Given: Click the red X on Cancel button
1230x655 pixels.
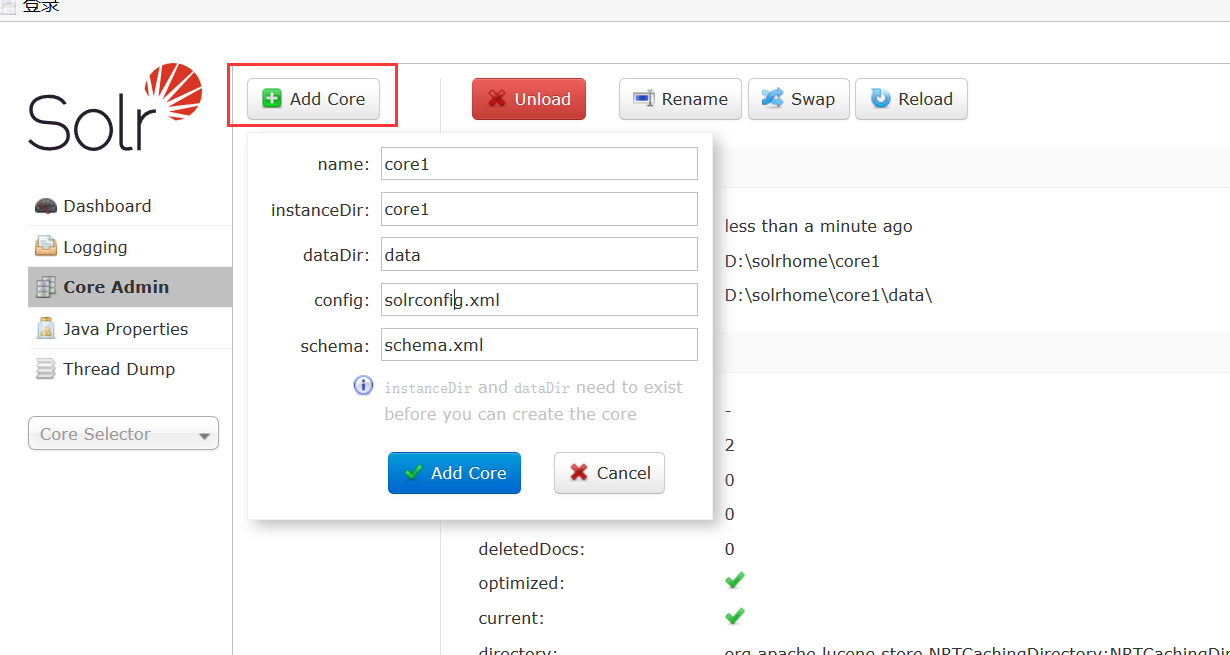Looking at the screenshot, I should pyautogui.click(x=579, y=472).
